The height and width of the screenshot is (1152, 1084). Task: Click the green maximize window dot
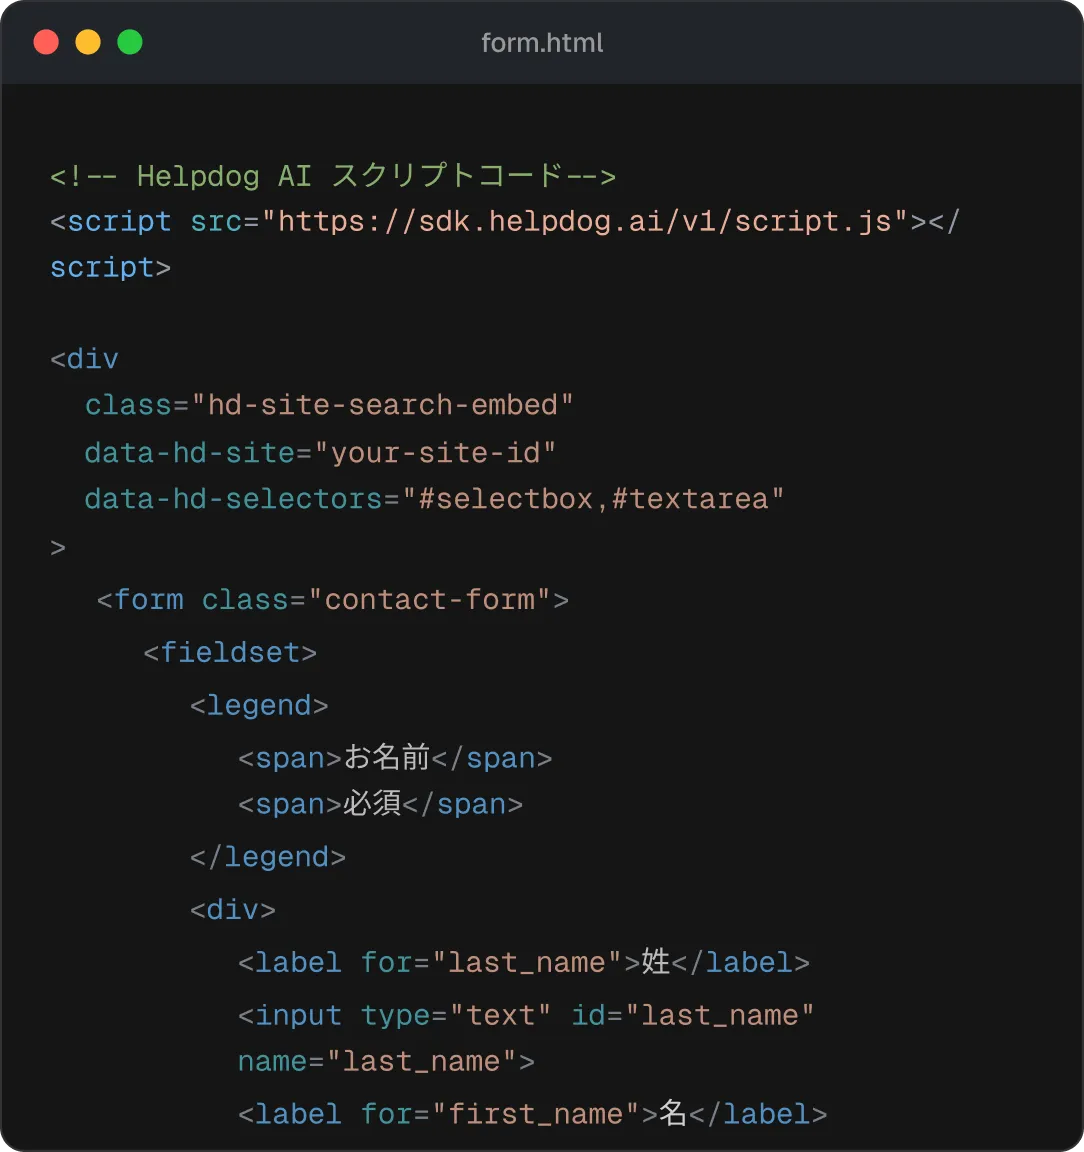pos(130,42)
